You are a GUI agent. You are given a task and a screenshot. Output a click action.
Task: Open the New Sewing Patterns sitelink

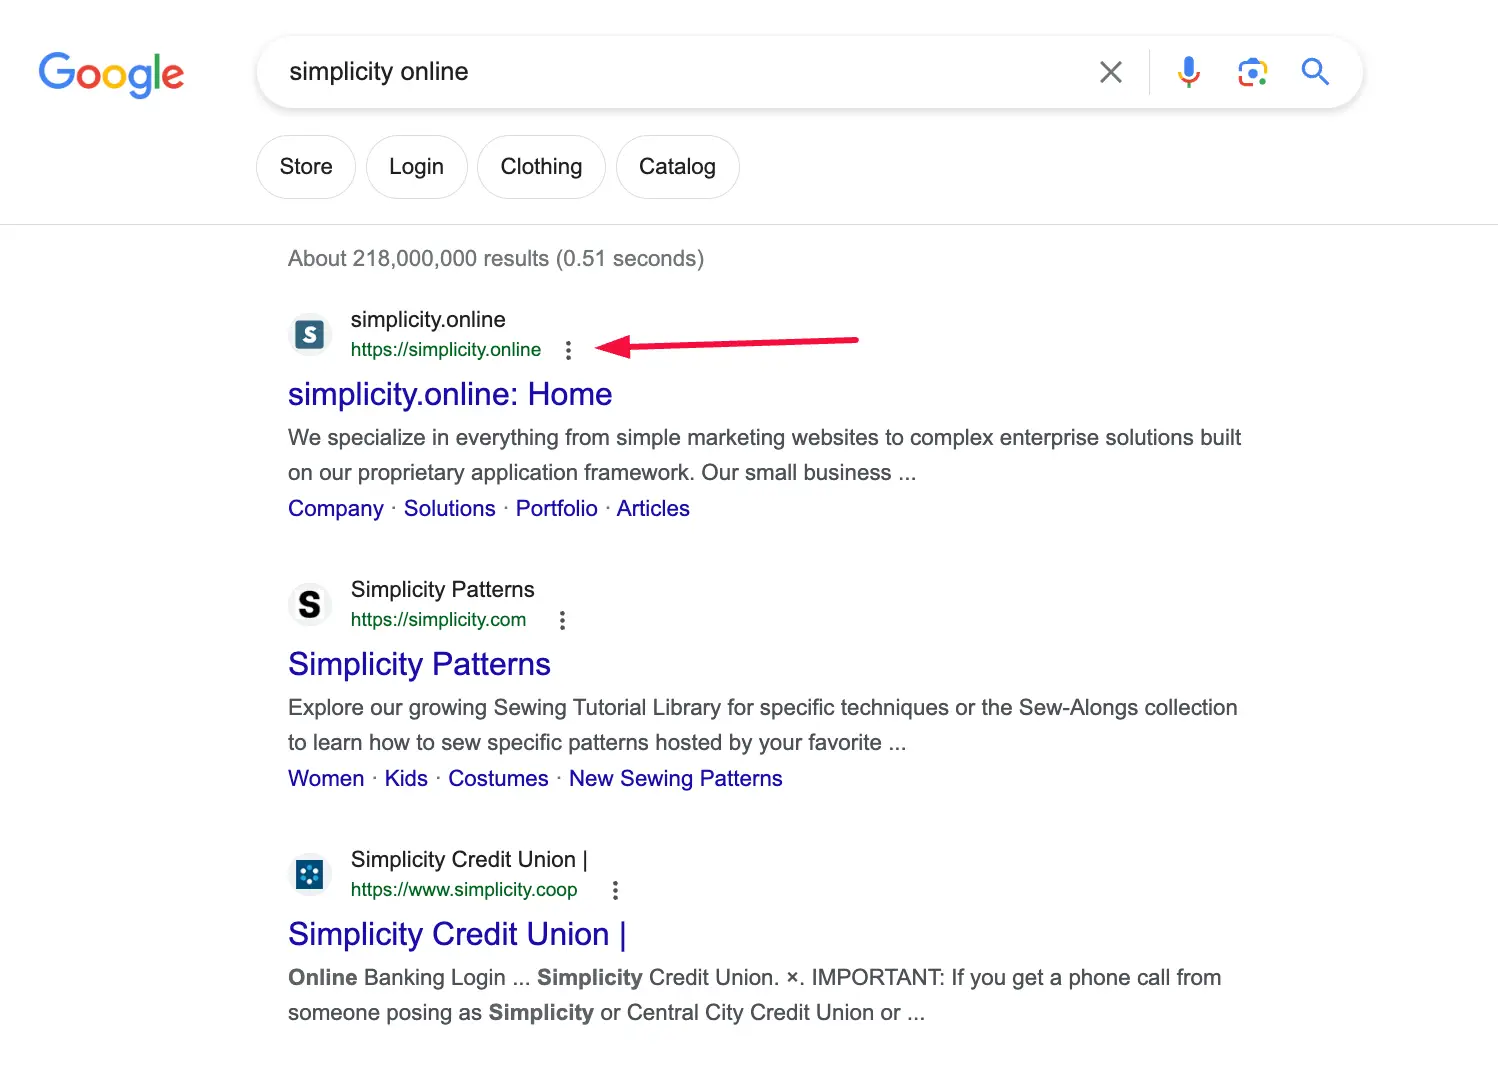pos(676,778)
